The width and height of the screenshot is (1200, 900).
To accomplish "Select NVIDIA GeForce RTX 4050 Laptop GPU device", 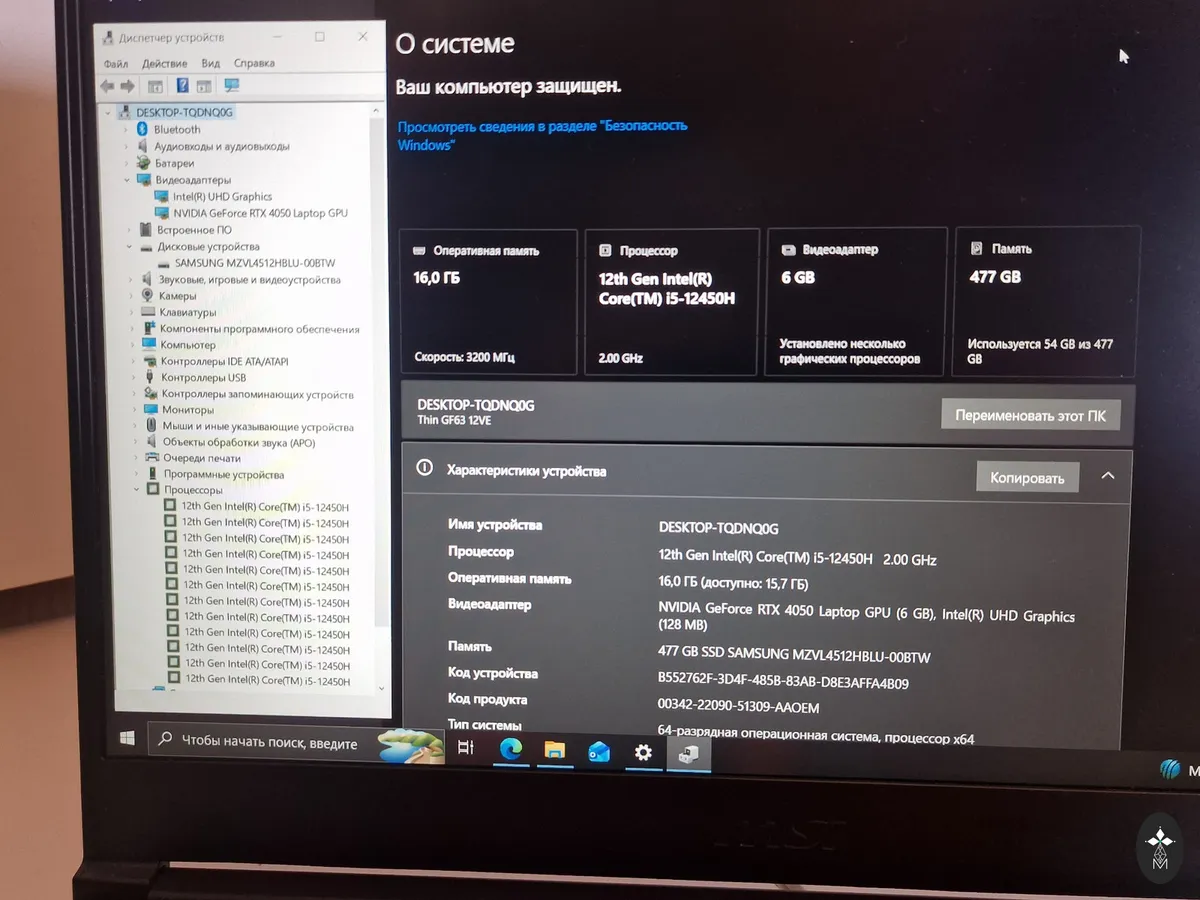I will 260,213.
